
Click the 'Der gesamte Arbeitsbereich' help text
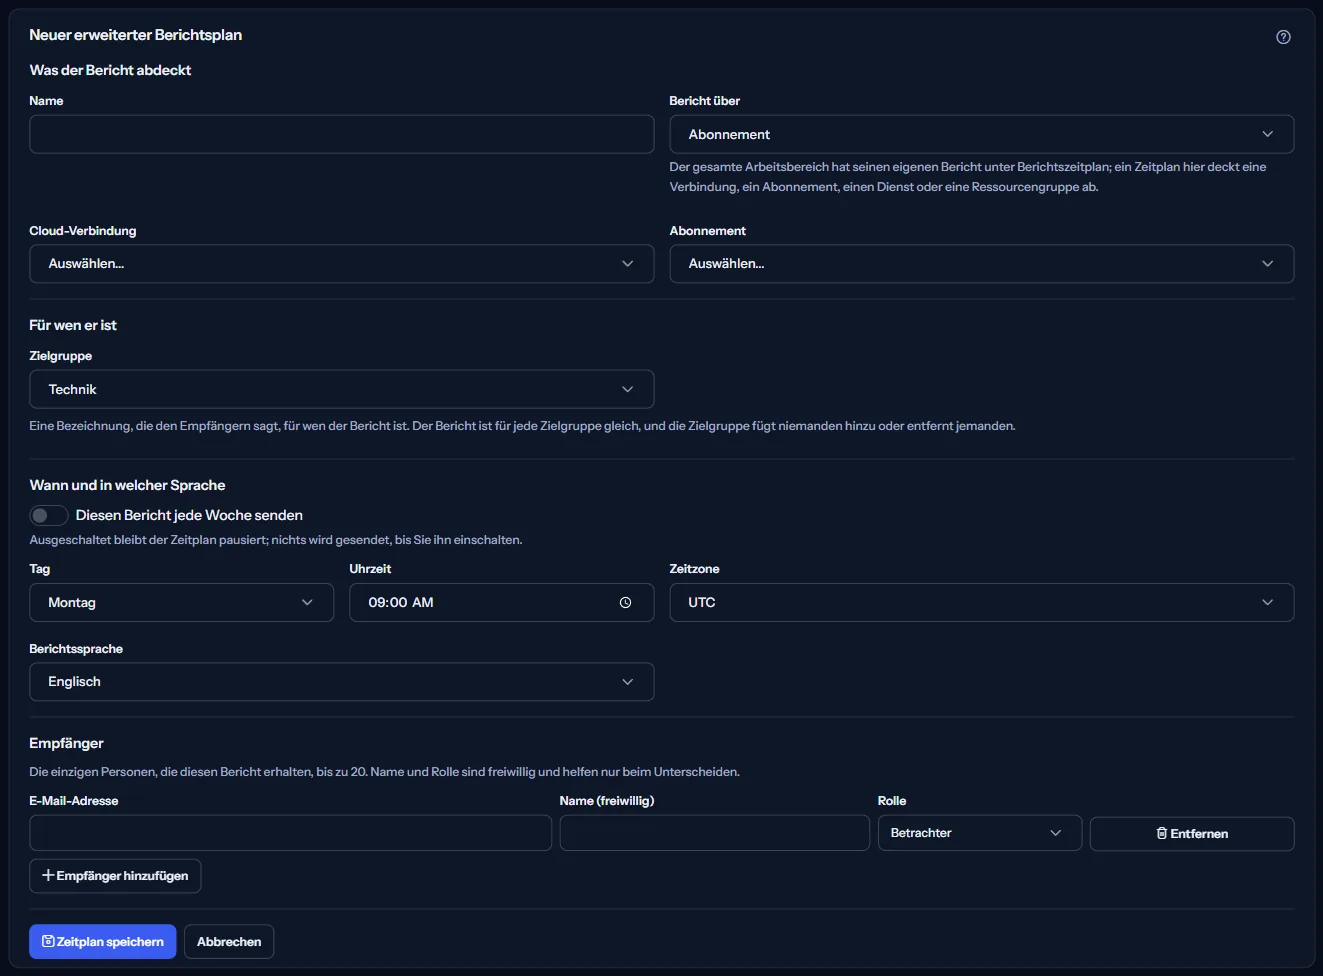coord(968,177)
